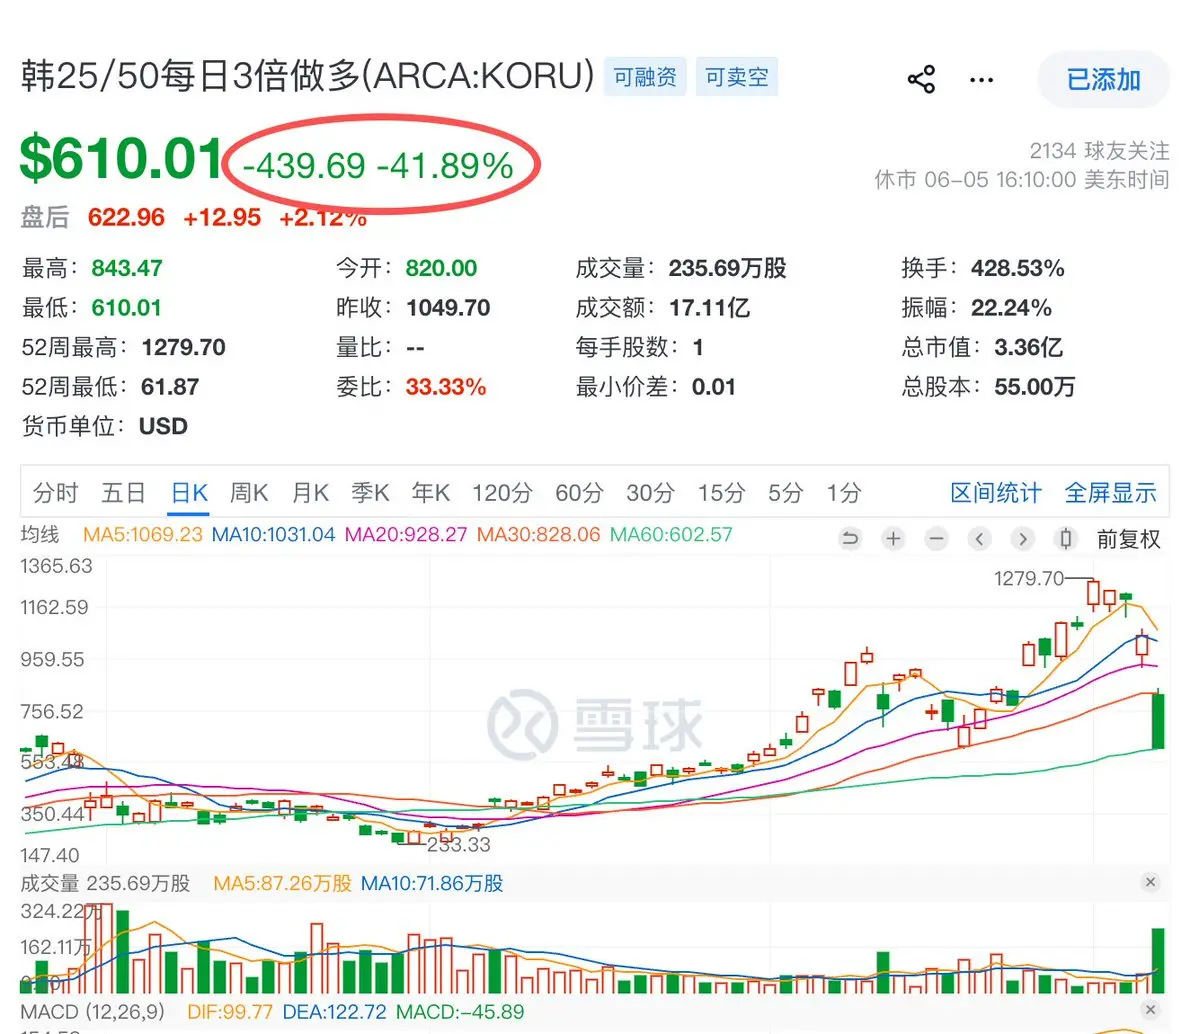Switch to 1分 interval tab

coord(843,493)
